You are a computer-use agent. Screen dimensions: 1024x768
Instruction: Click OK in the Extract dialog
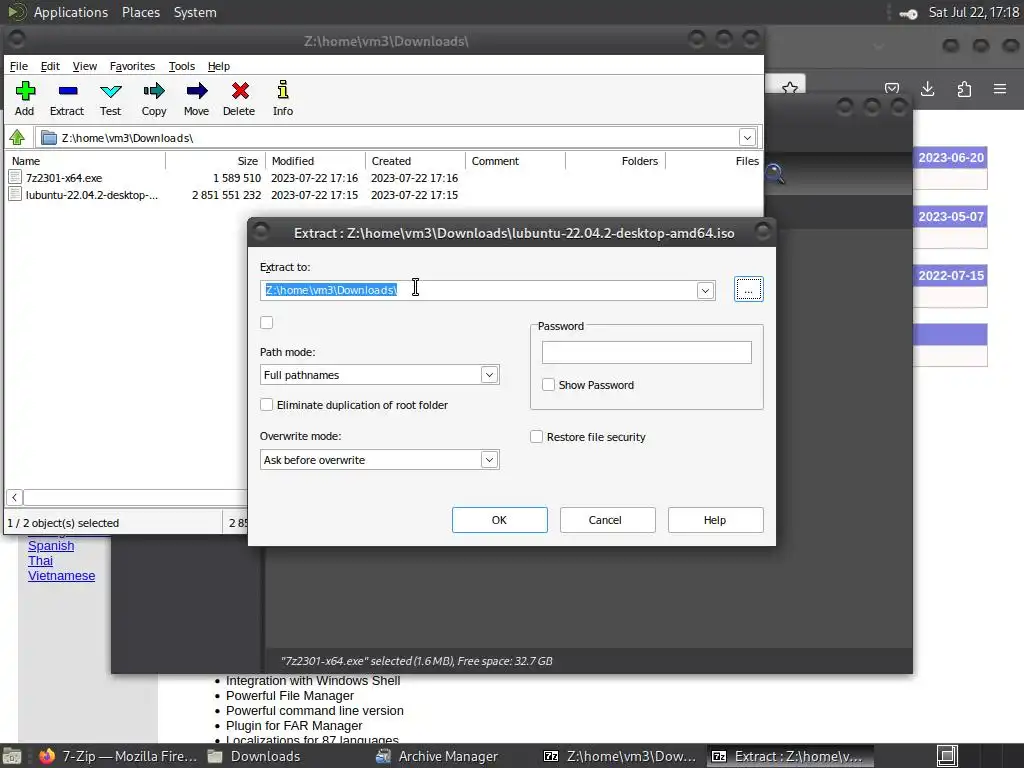[500, 520]
